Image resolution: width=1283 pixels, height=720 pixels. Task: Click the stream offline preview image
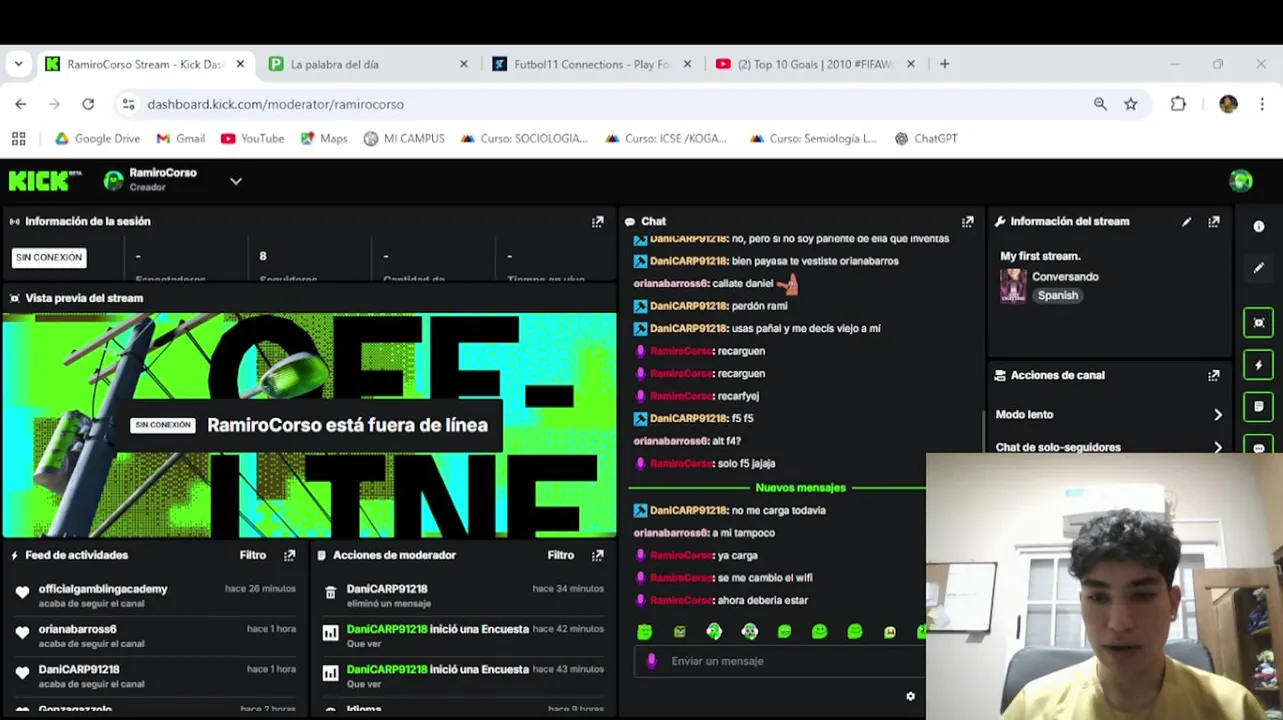[309, 426]
